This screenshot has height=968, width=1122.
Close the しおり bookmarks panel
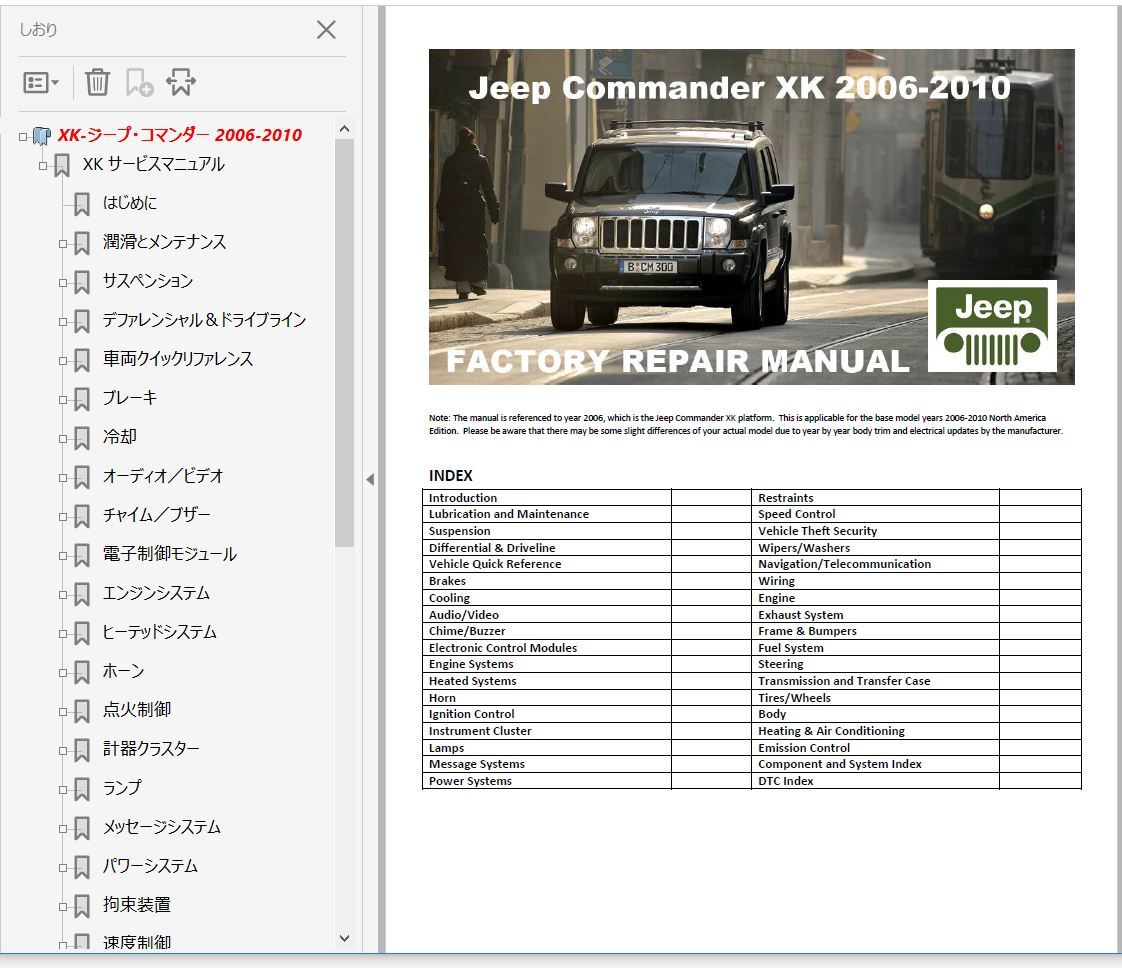(326, 29)
